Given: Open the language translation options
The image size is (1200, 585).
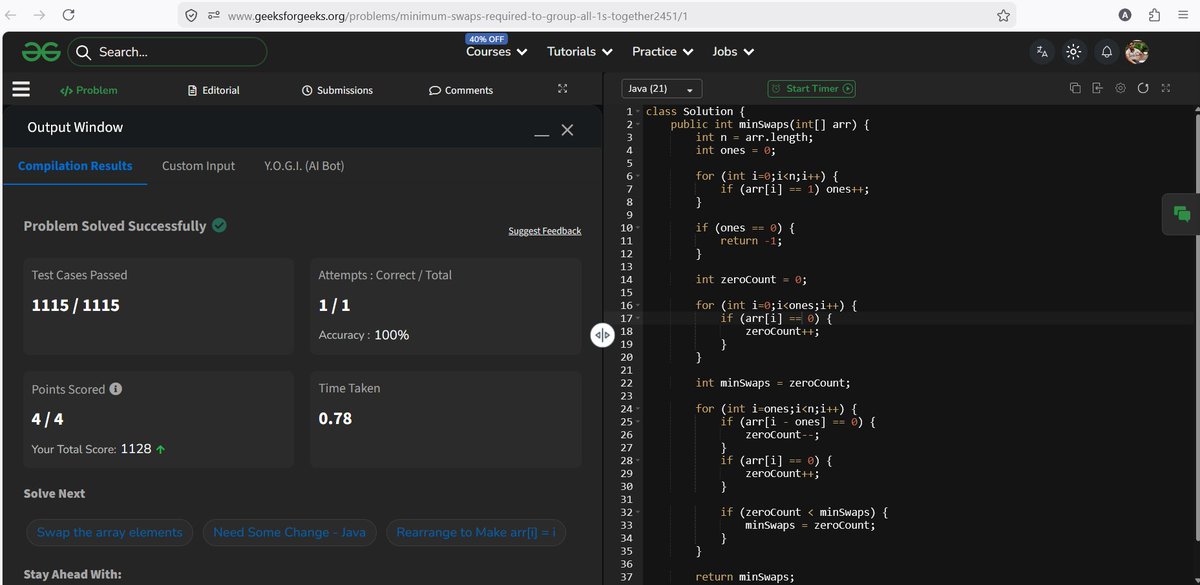Looking at the screenshot, I should click(x=1043, y=51).
